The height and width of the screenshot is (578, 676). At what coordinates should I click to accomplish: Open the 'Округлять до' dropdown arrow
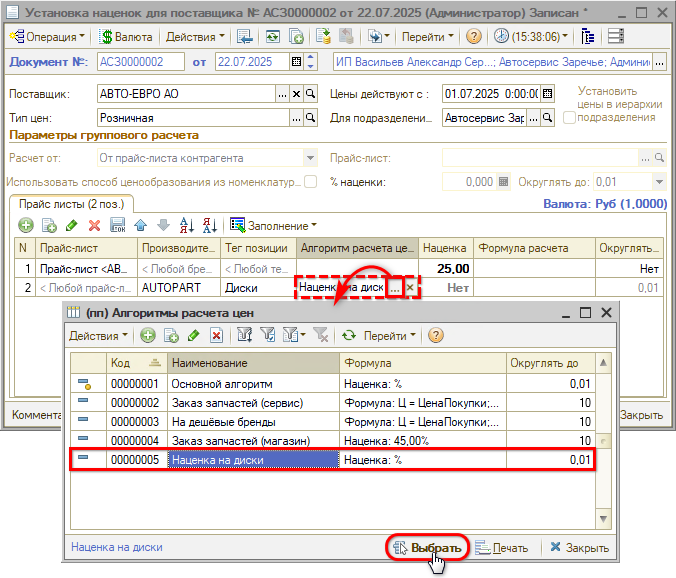pyautogui.click(x=659, y=182)
